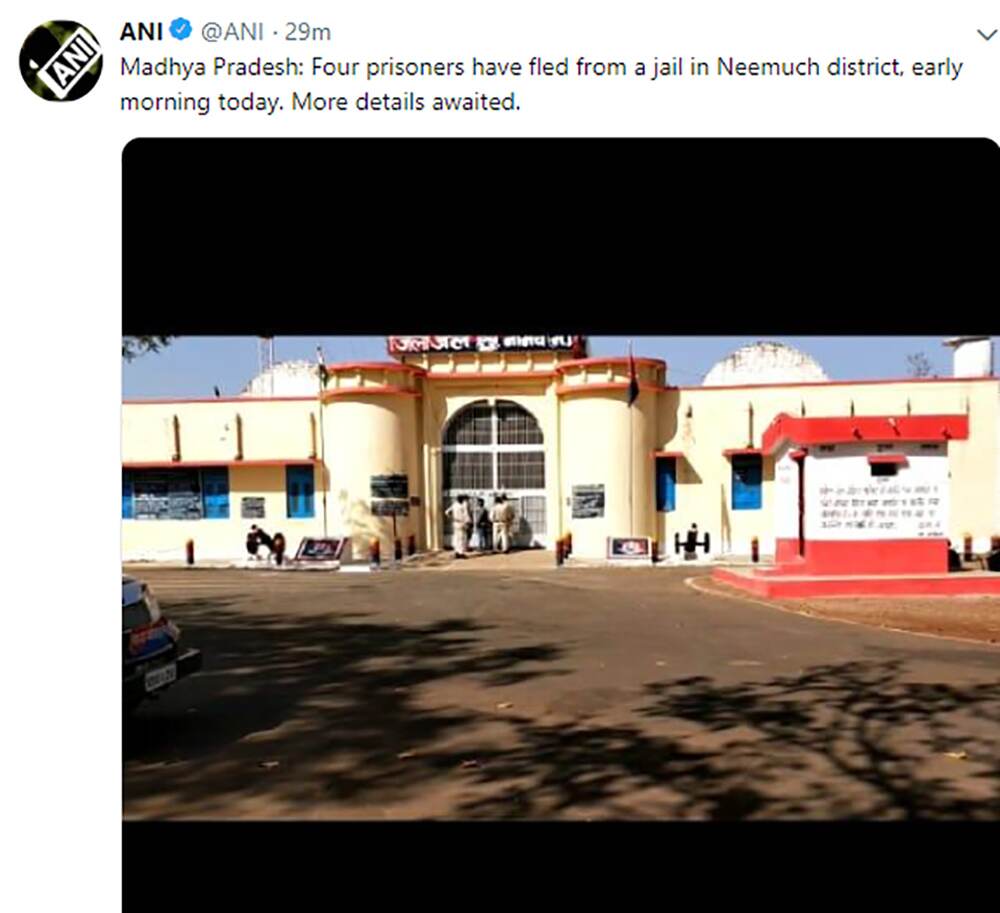Click the tweet text about Neemuch jail
This screenshot has height=913, width=1000.
click(541, 84)
